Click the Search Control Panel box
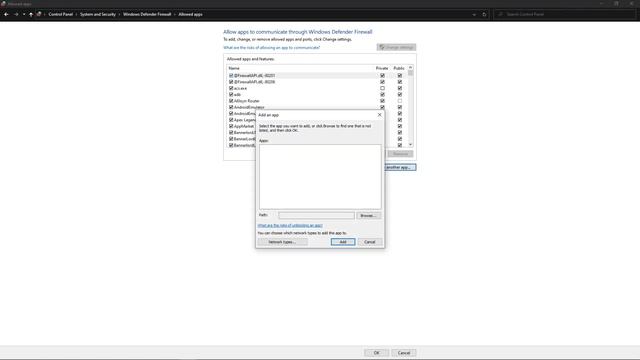 coord(565,14)
